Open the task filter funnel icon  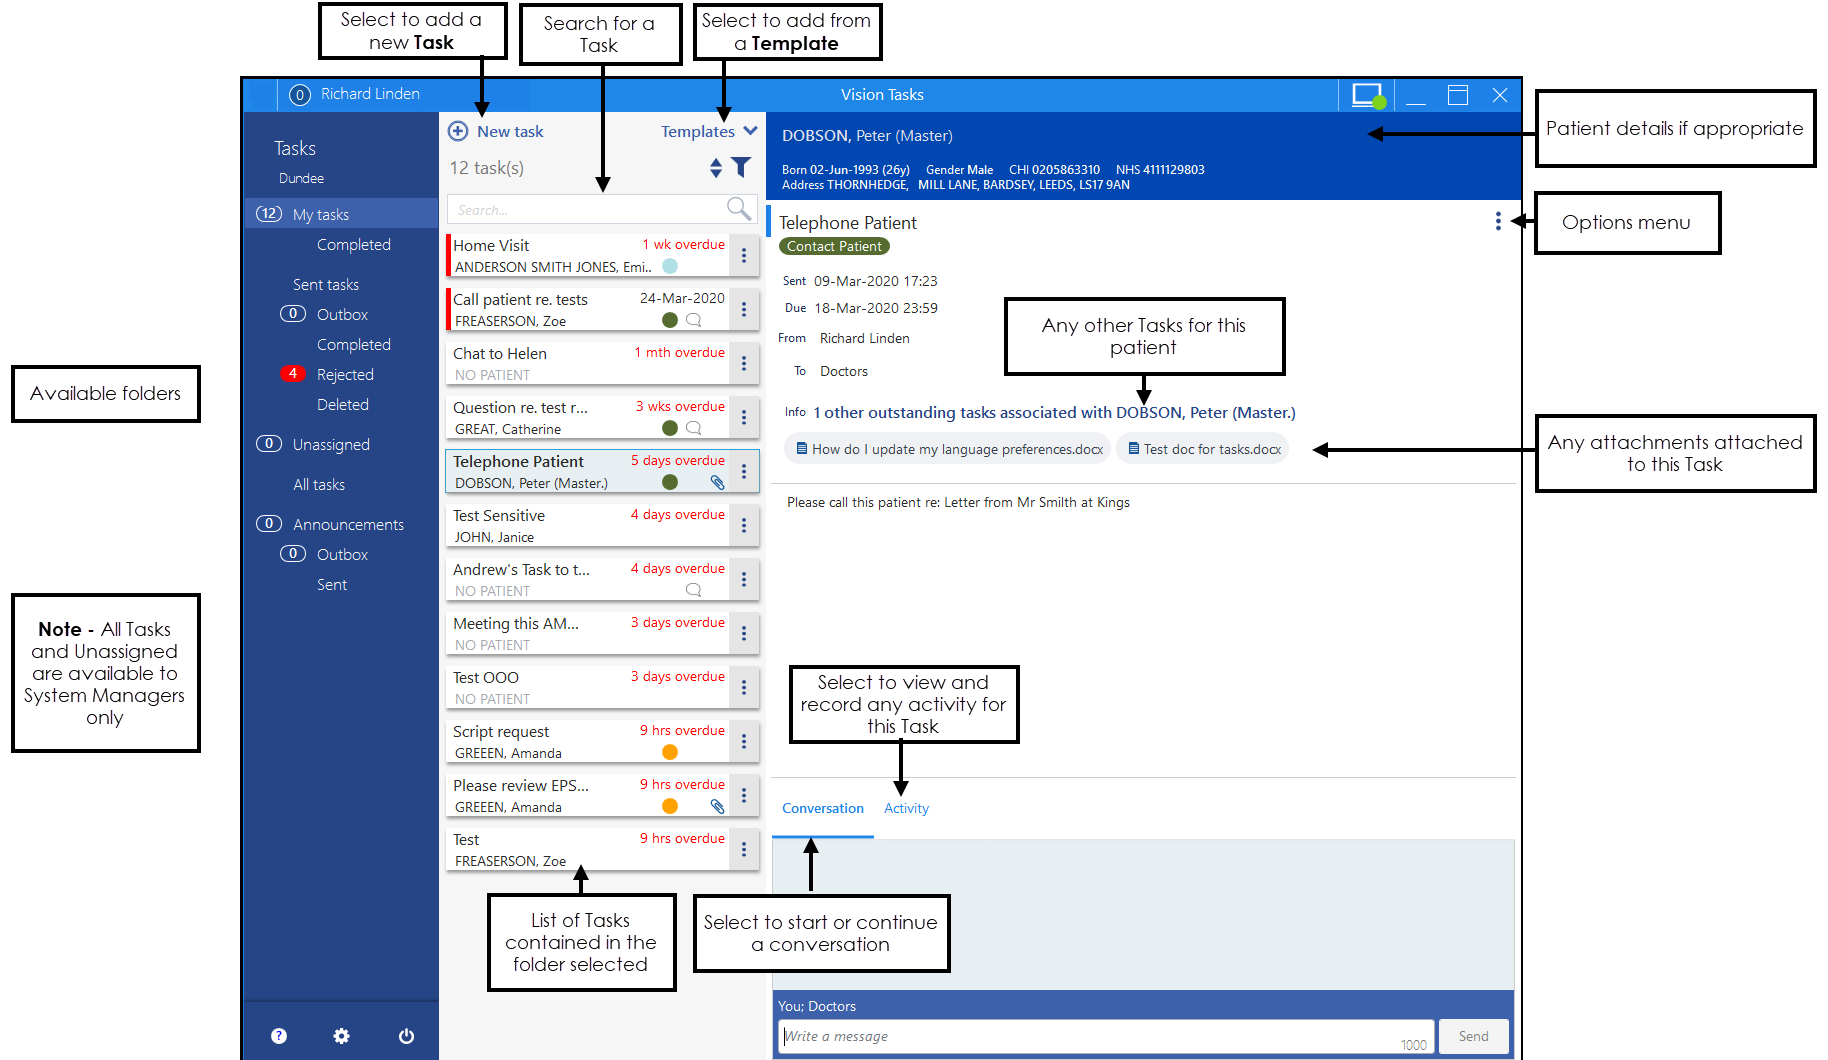pos(741,167)
